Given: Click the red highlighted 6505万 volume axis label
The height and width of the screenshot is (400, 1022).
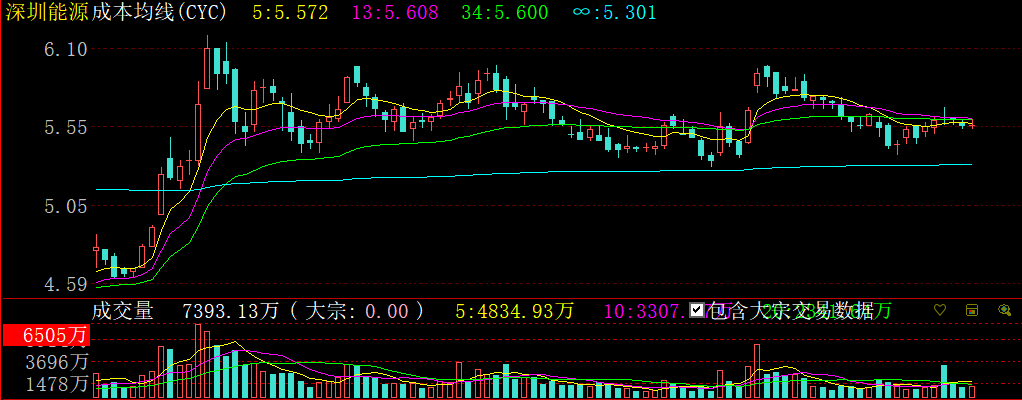Looking at the screenshot, I should click(x=46, y=337).
